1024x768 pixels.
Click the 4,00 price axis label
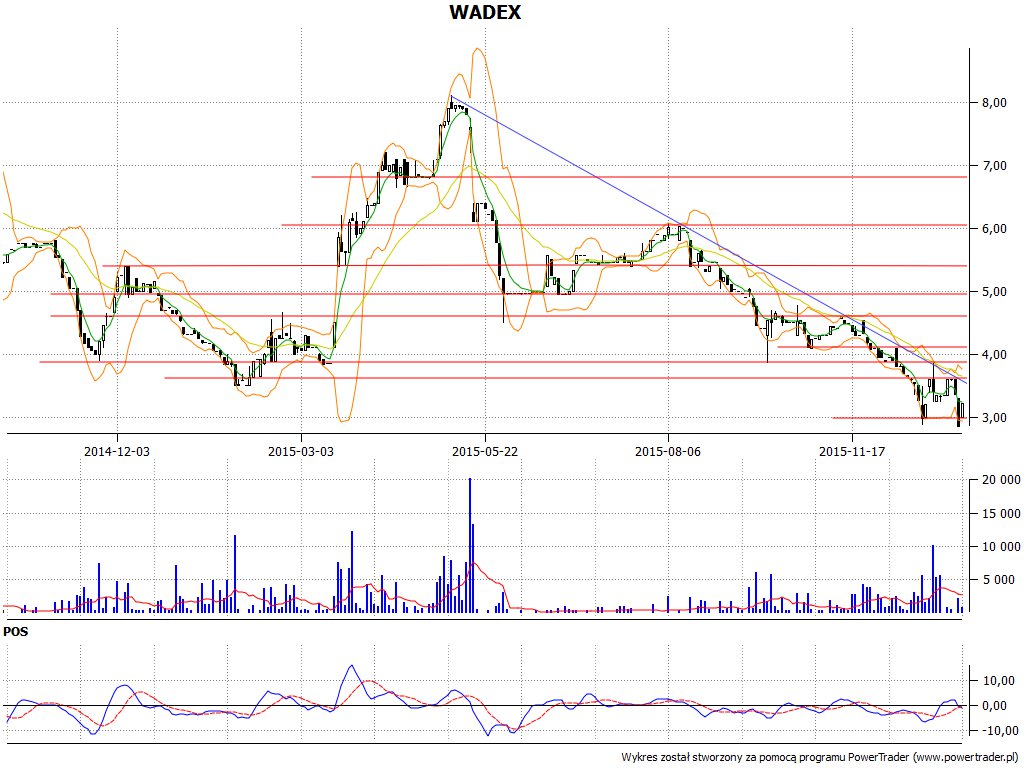pos(993,355)
